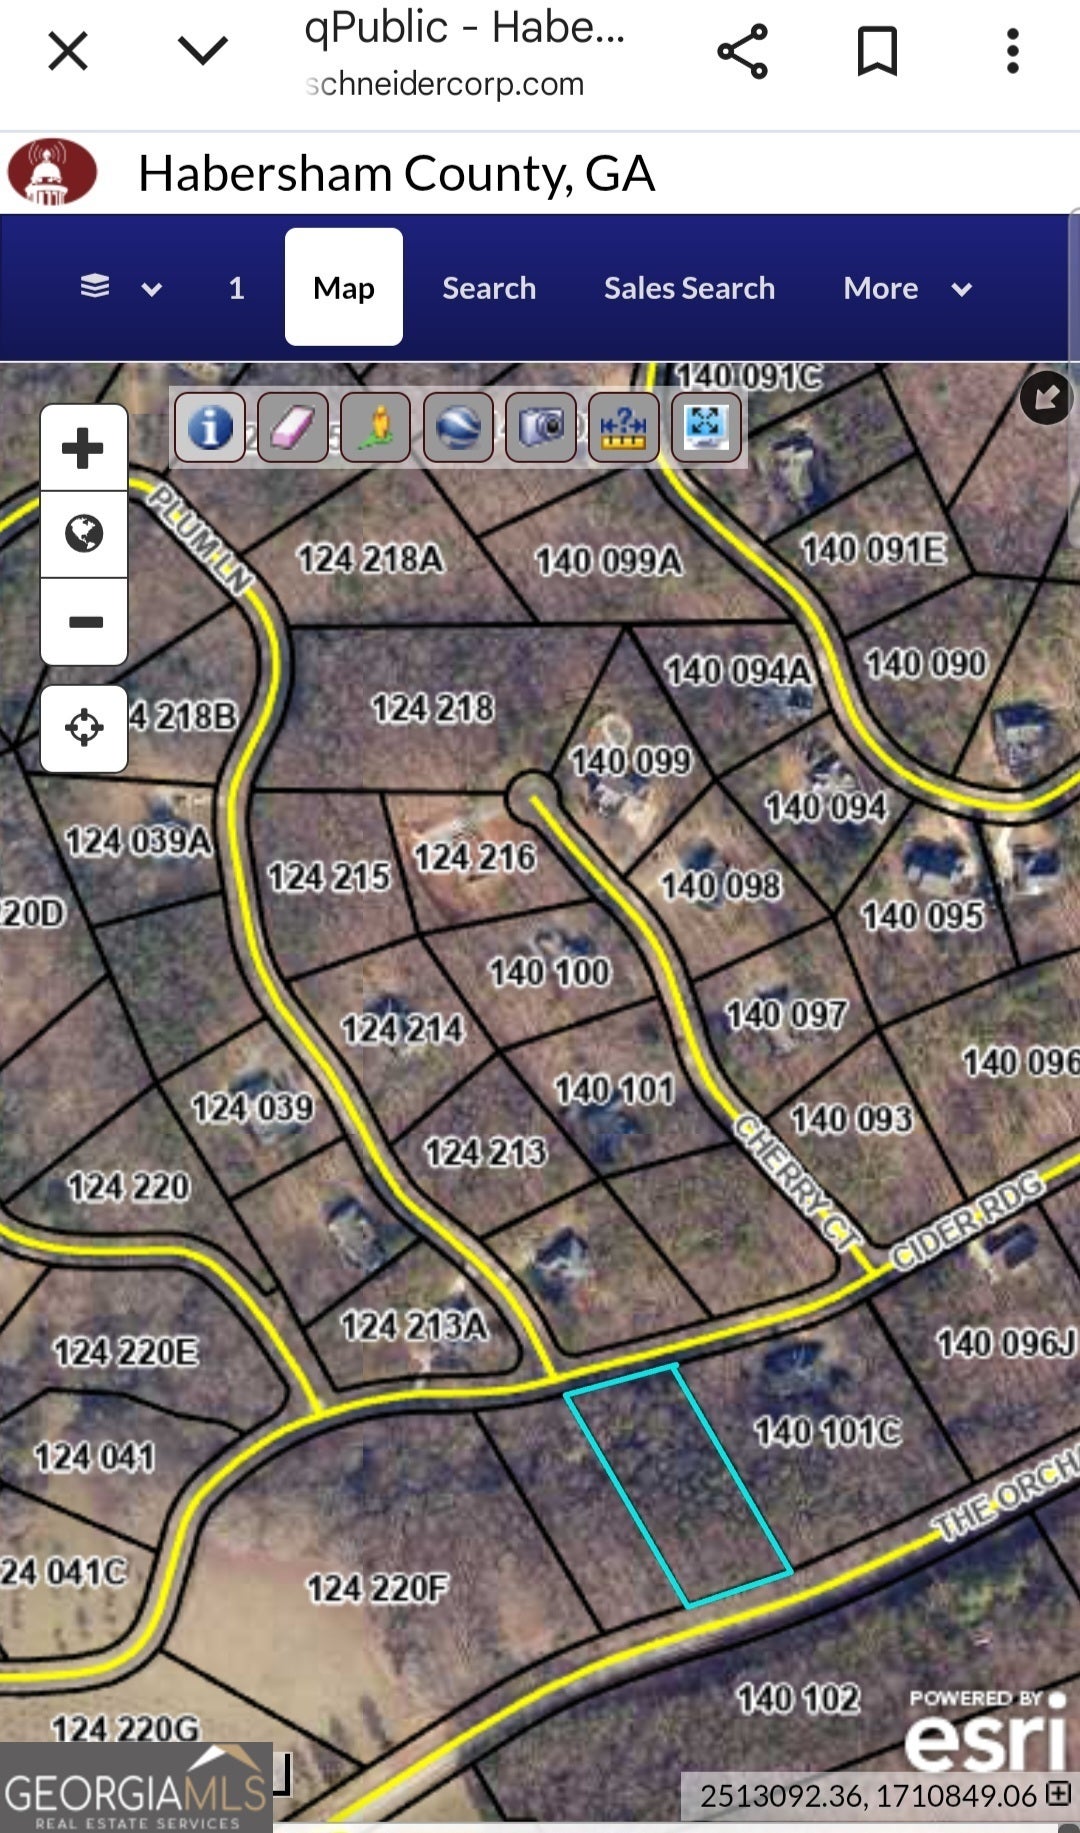
Task: Expand browser tab chevron down arrow
Action: click(203, 50)
